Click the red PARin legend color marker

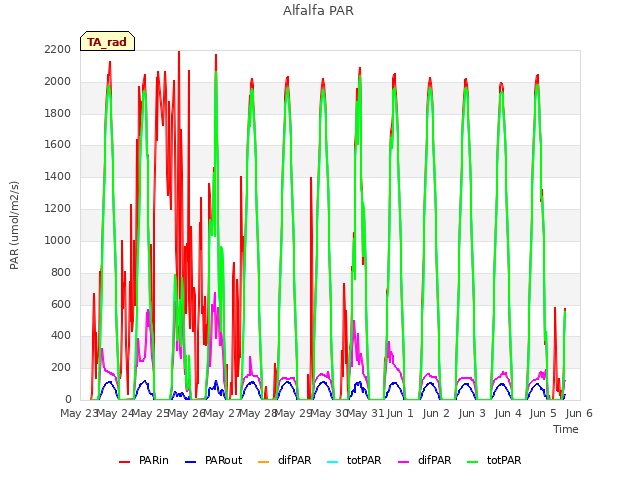[124, 462]
